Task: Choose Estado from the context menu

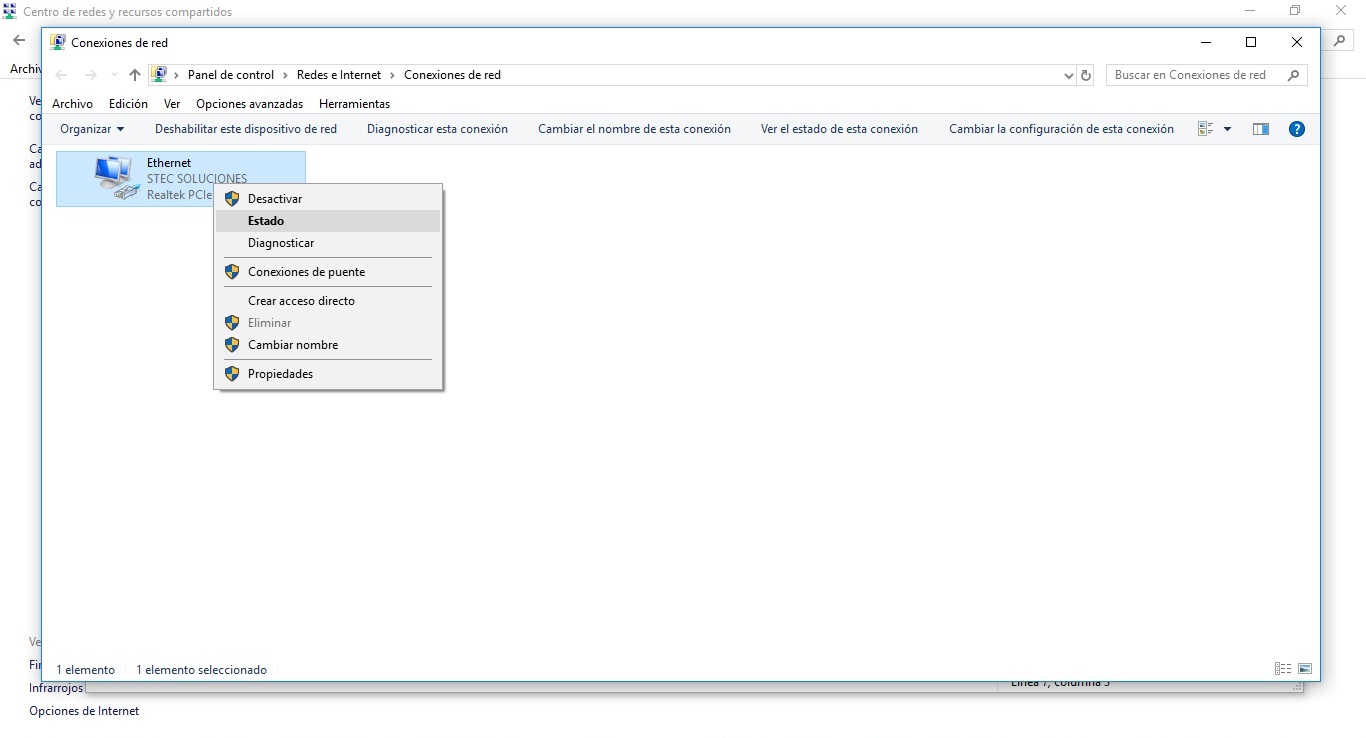Action: [x=328, y=221]
